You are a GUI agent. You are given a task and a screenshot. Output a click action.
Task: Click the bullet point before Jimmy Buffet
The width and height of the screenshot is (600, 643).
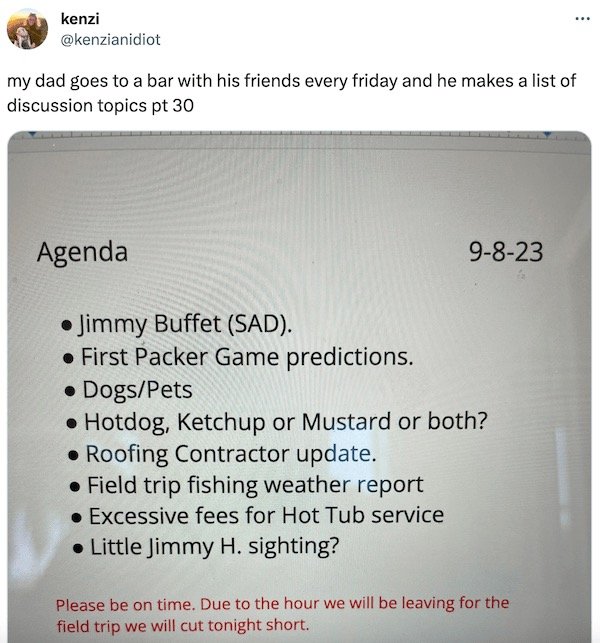click(x=66, y=326)
